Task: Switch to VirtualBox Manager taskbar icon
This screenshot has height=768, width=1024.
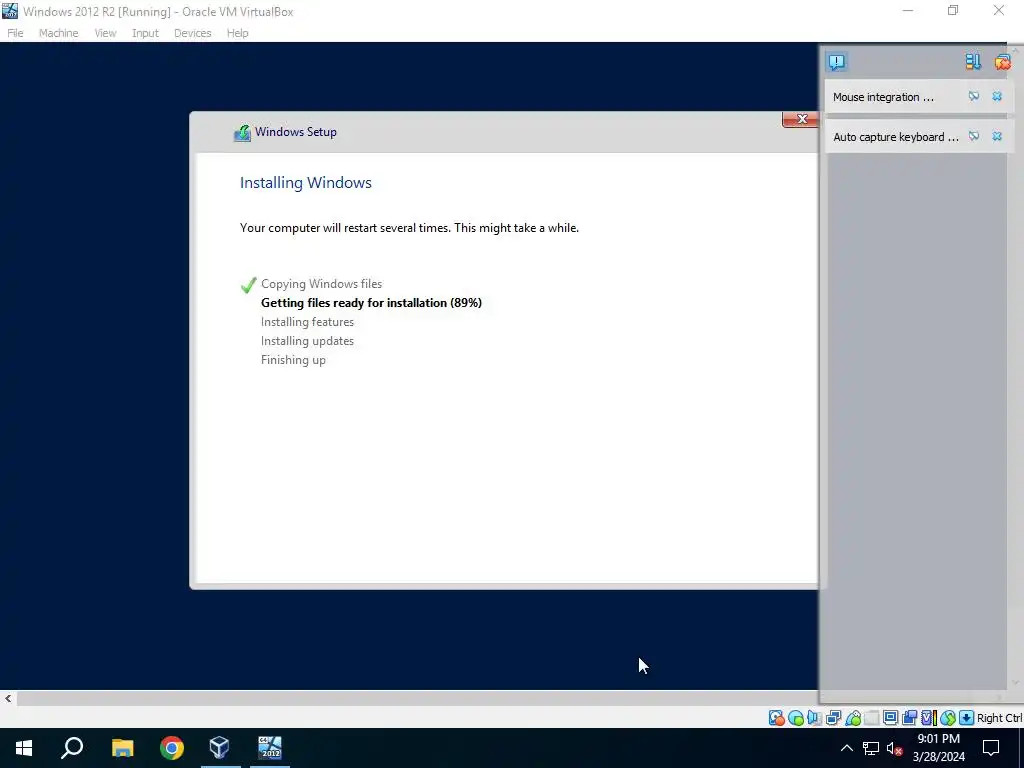Action: tap(219, 748)
